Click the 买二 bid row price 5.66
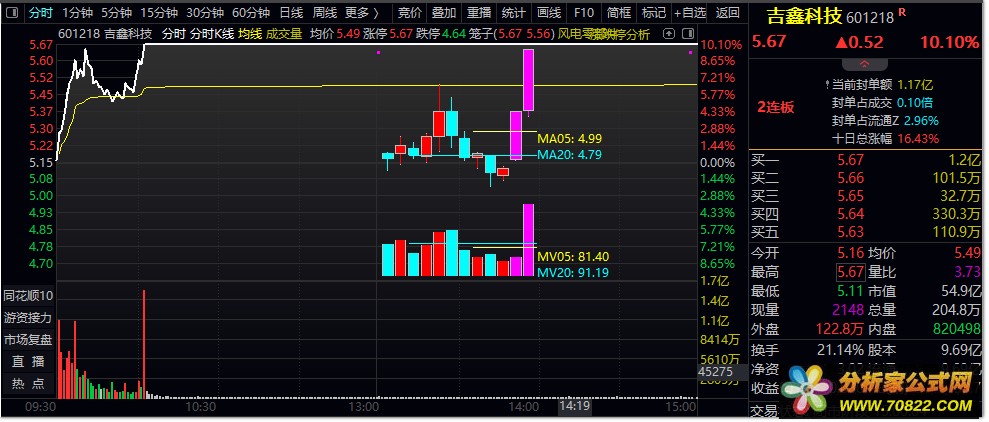 [x=851, y=178]
